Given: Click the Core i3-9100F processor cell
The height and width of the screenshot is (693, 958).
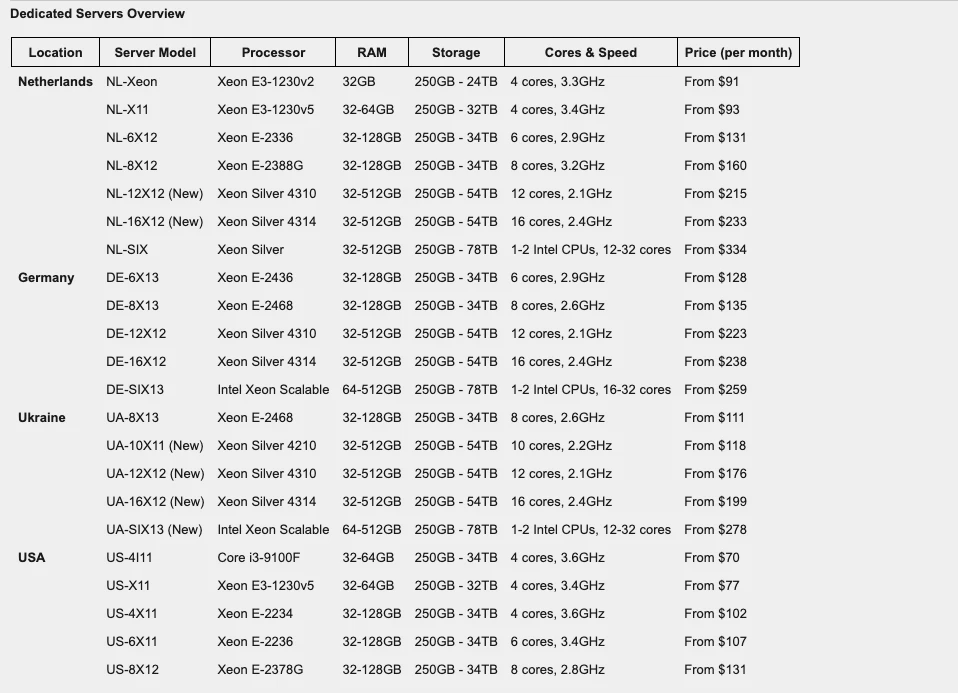Looking at the screenshot, I should (x=258, y=558).
